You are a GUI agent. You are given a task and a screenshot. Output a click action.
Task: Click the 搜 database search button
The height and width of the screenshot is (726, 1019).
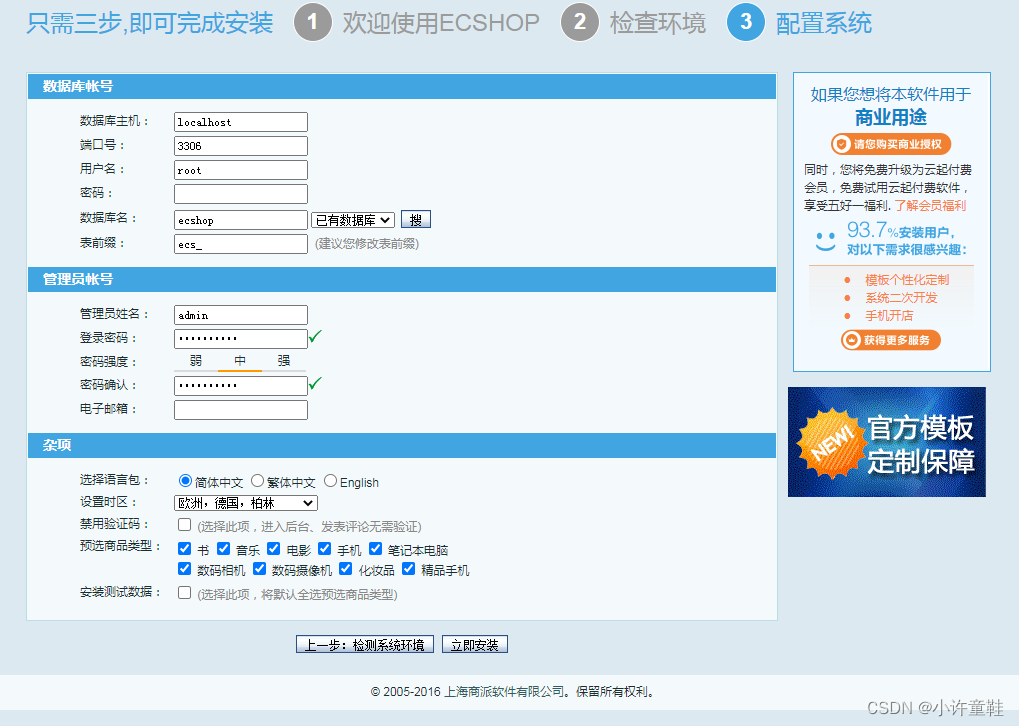415,219
